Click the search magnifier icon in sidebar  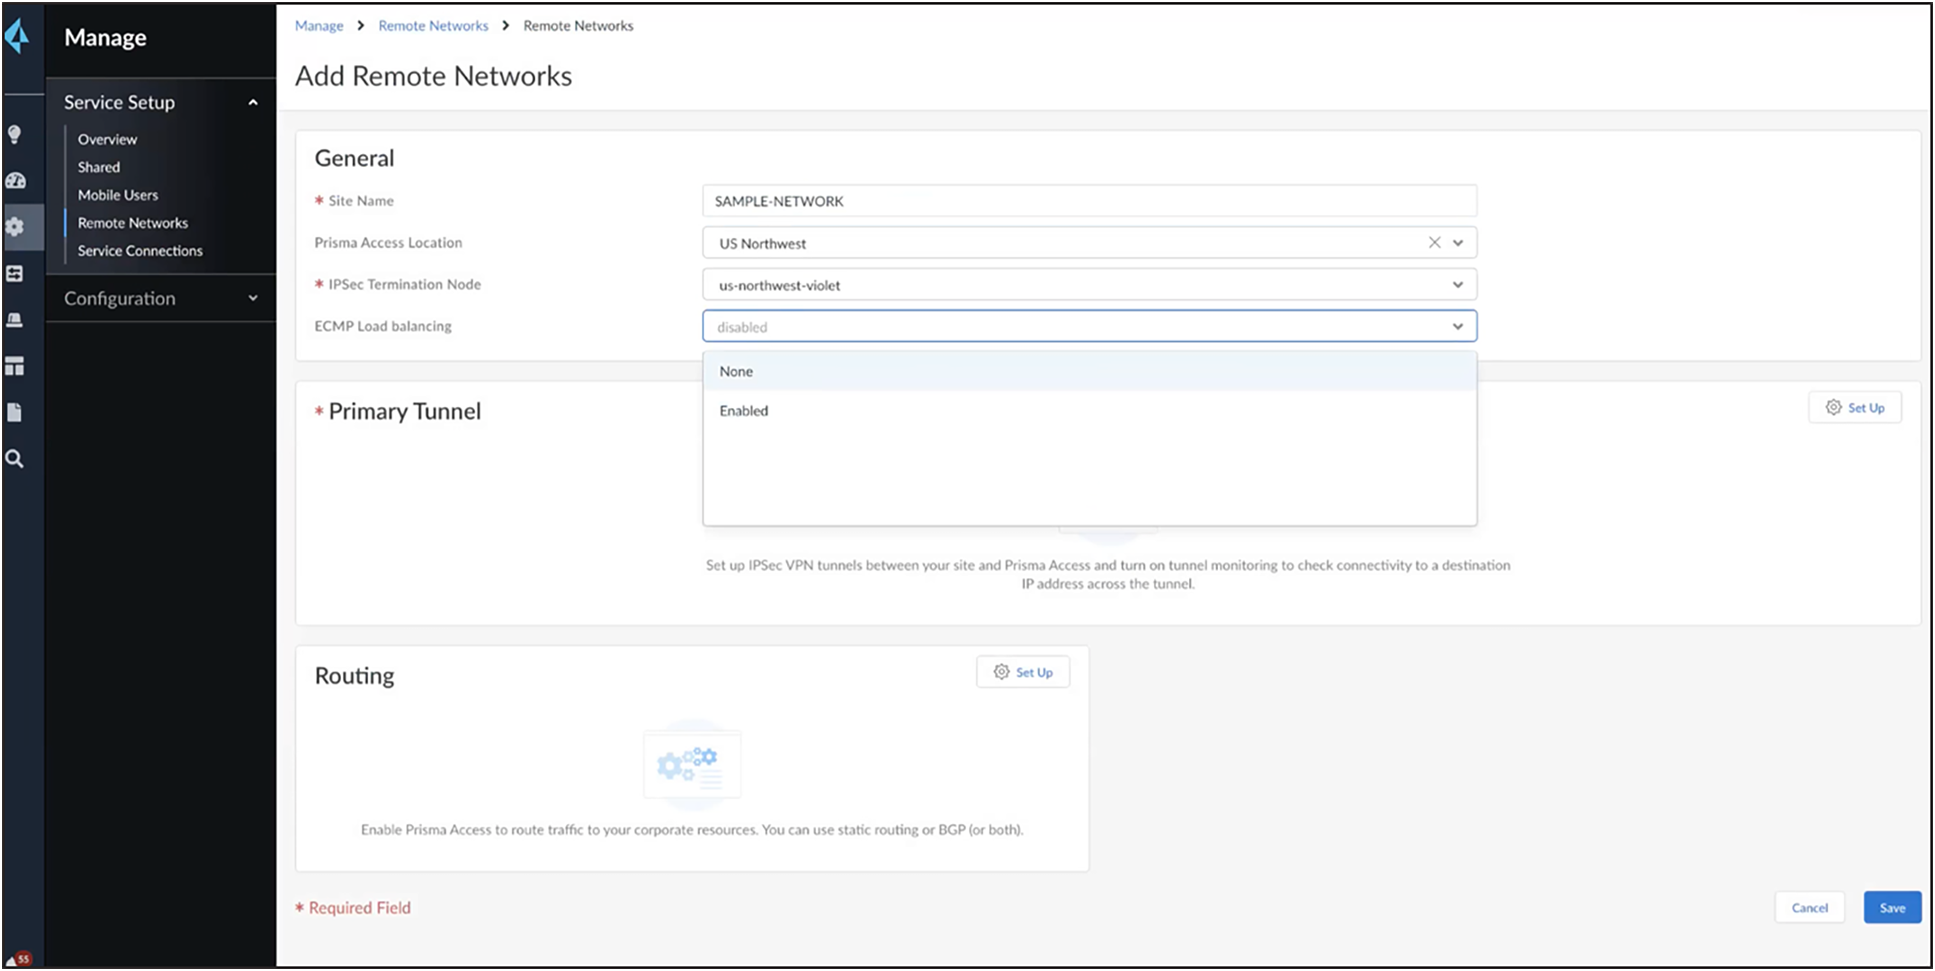15,459
